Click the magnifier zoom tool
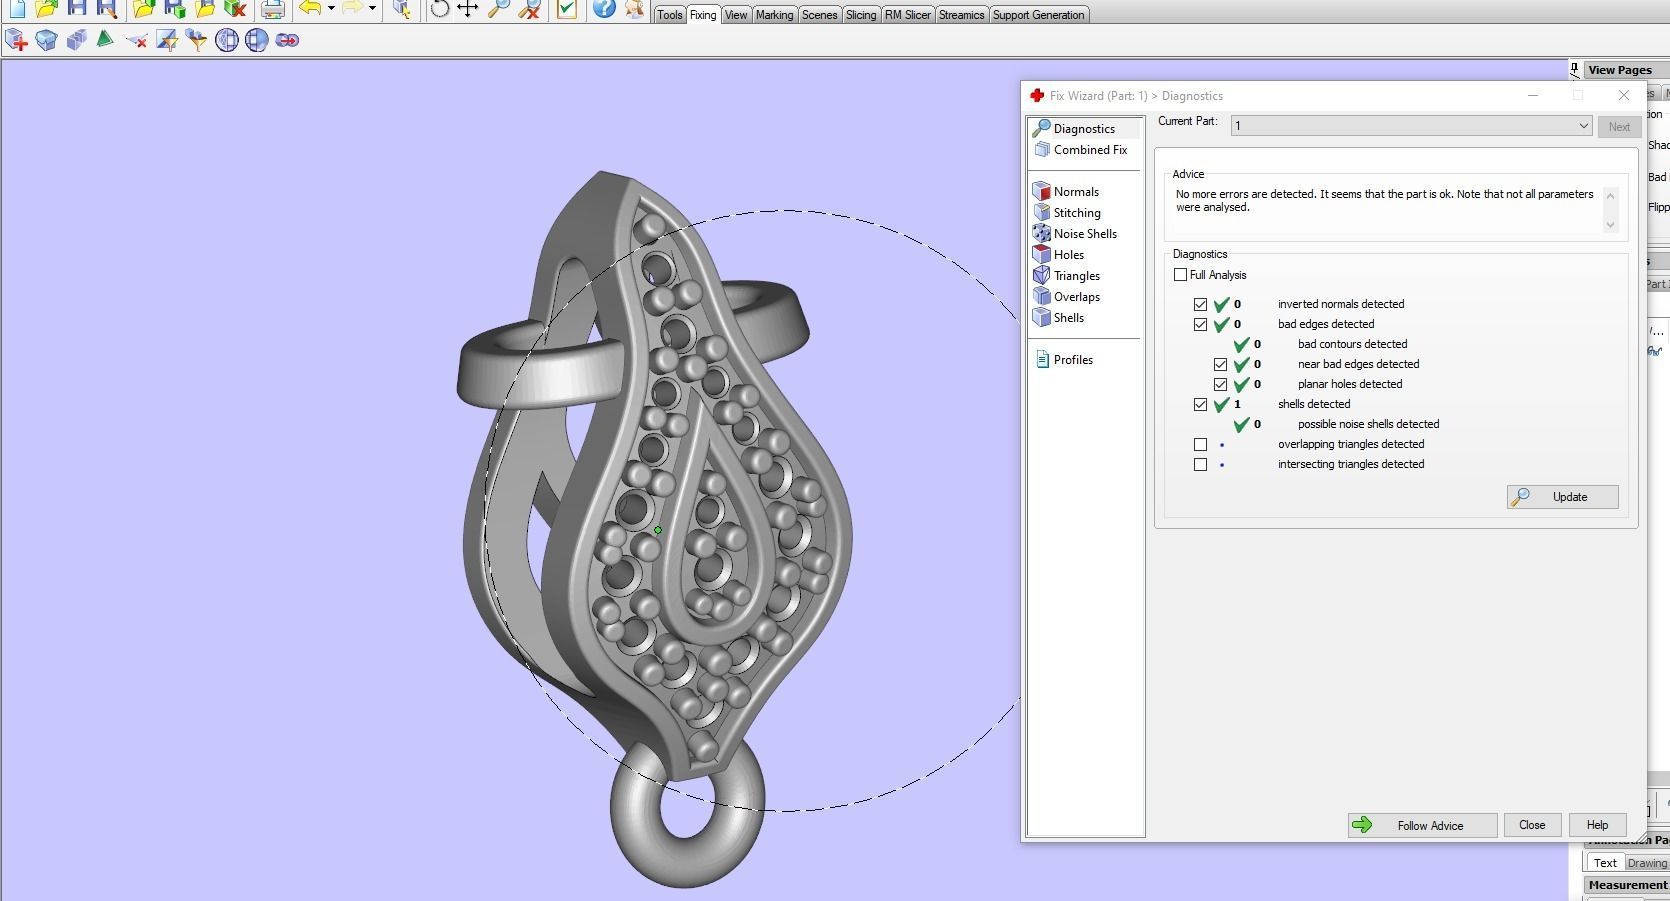 coord(499,10)
